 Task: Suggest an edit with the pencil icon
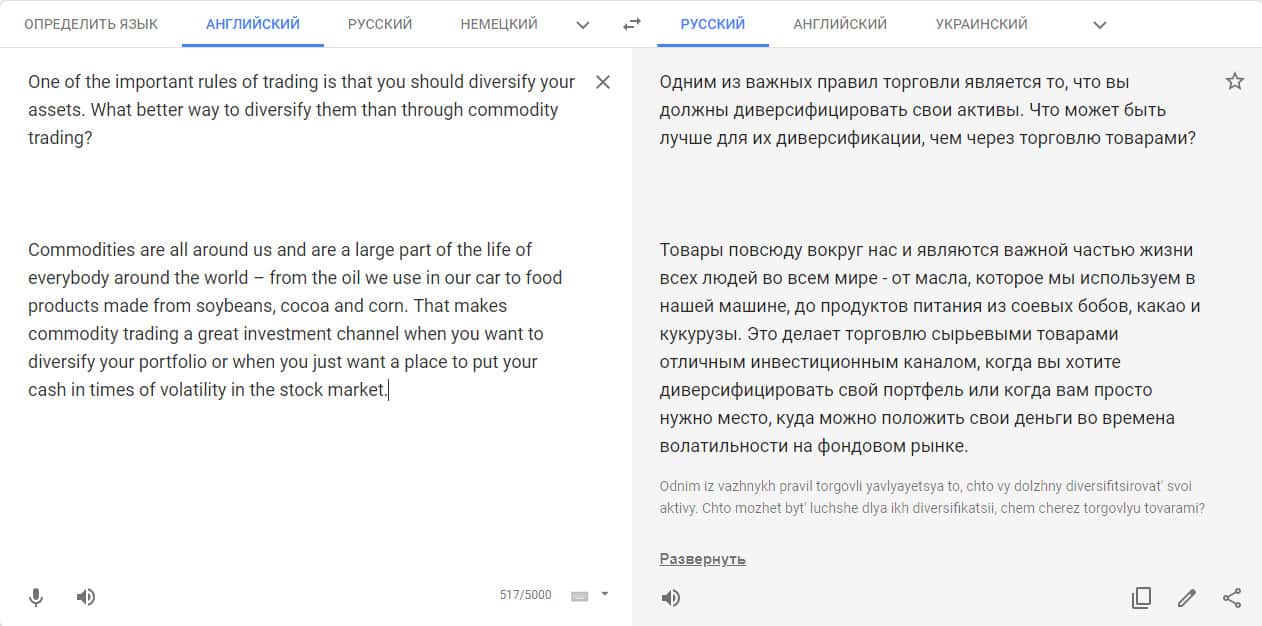(x=1187, y=598)
